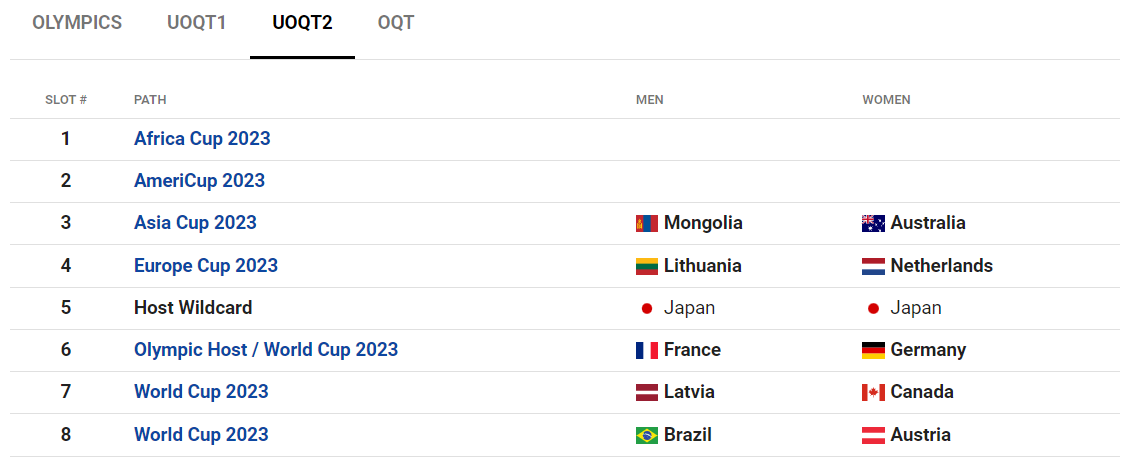Open slot 7 World Cup 2023 link
1121x457 pixels.
click(201, 392)
